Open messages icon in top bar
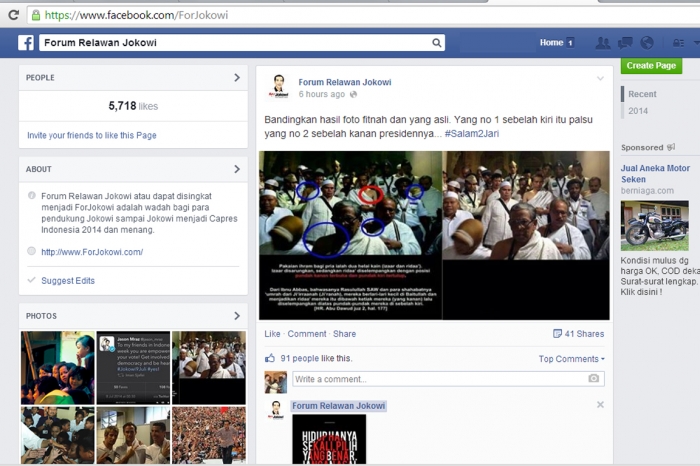Screen dimensions: 700x466 [x=625, y=43]
